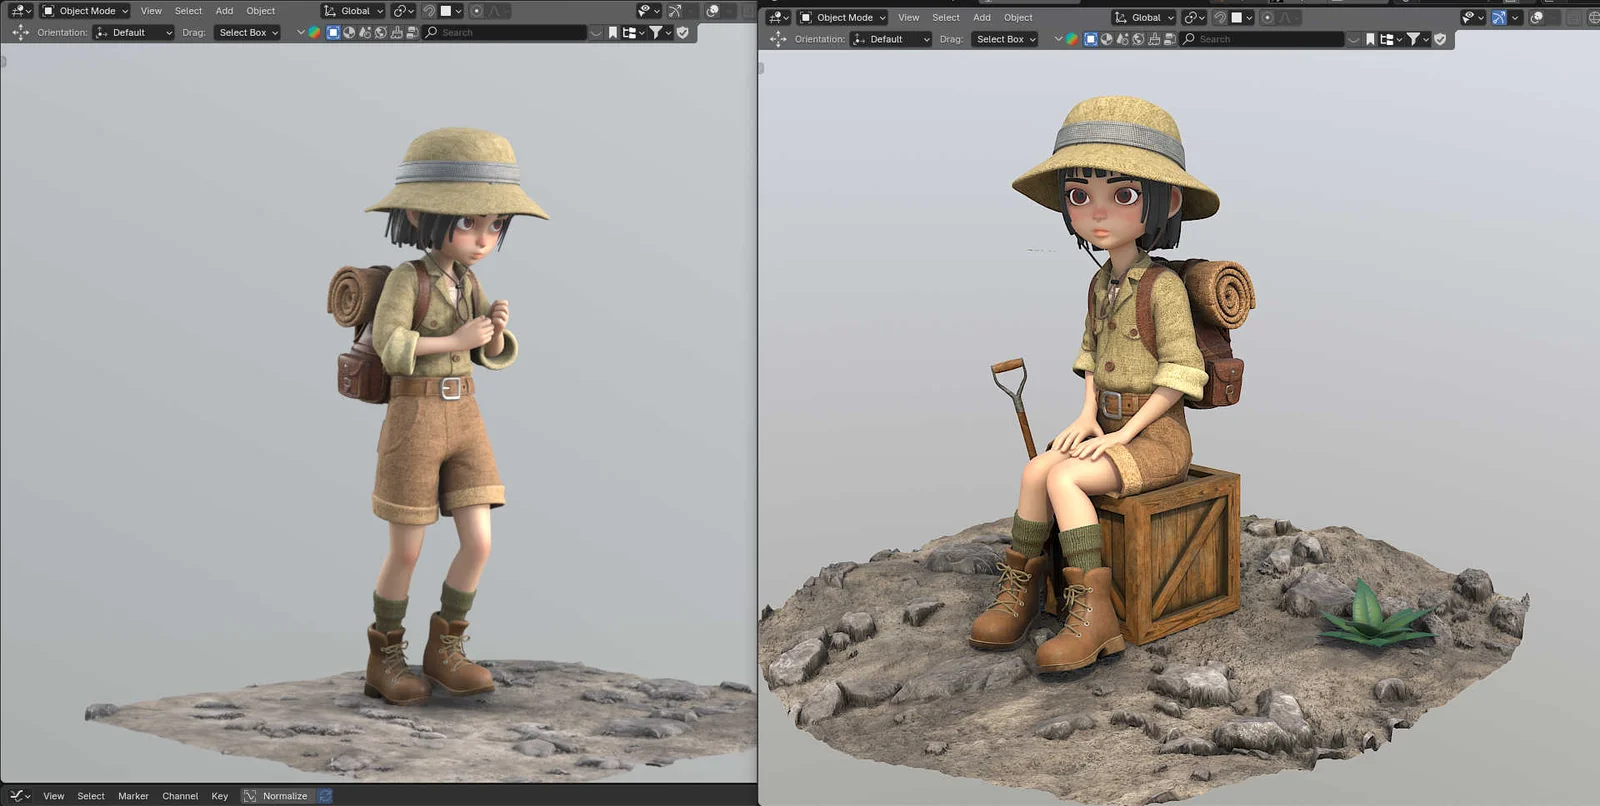1600x806 pixels.
Task: Focus the Search field in left viewport
Action: pos(504,32)
